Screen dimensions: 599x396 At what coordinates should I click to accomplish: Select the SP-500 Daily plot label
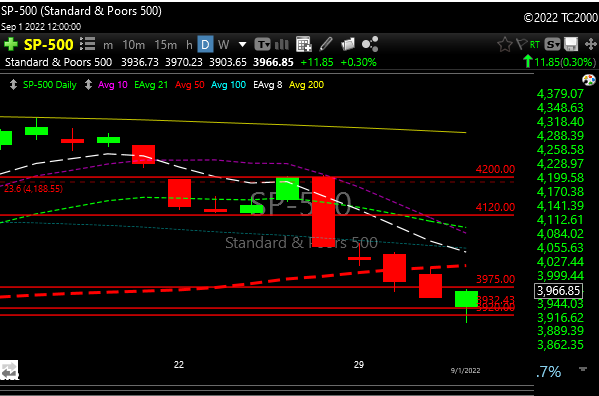coord(50,85)
